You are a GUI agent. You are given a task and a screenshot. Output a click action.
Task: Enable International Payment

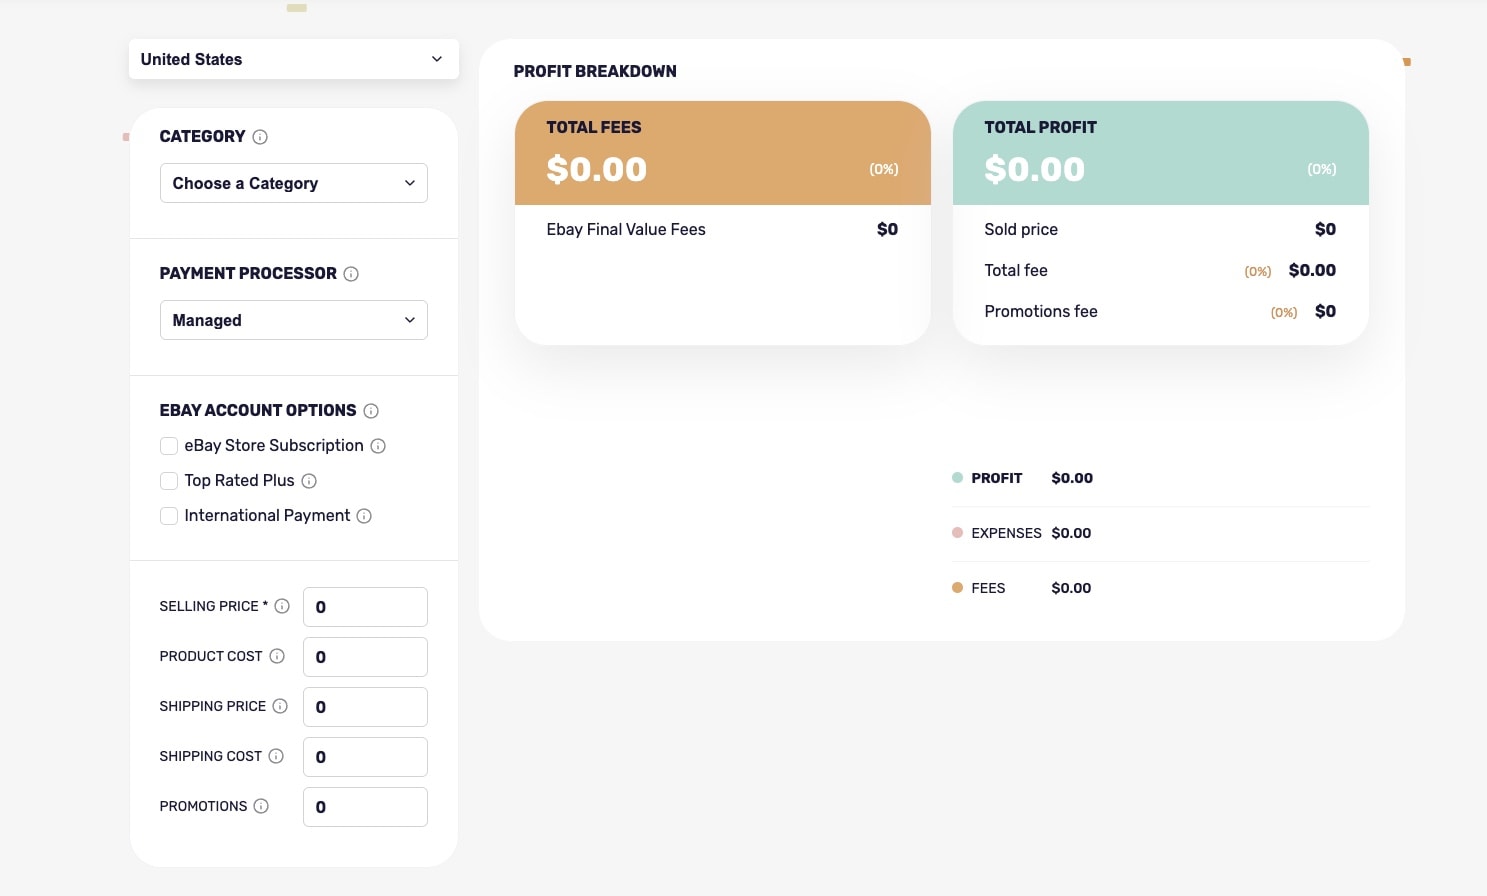click(169, 516)
